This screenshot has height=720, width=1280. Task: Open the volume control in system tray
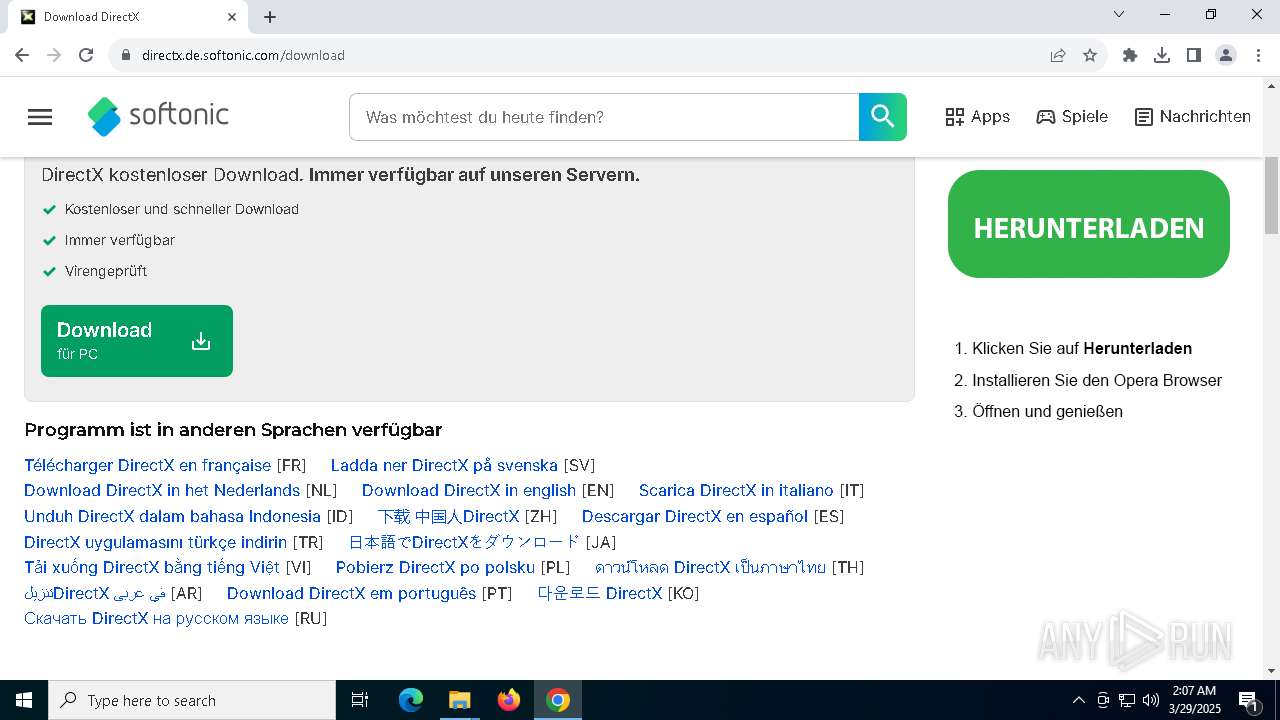(1151, 700)
